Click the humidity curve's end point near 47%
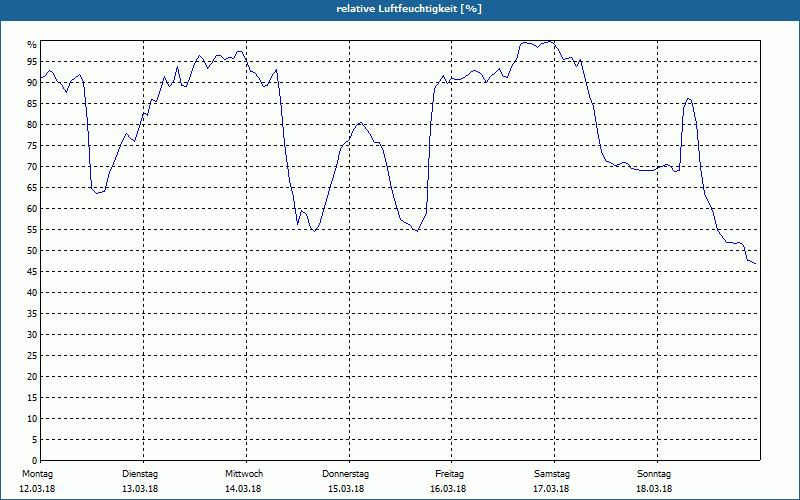The image size is (800, 500). pos(755,263)
